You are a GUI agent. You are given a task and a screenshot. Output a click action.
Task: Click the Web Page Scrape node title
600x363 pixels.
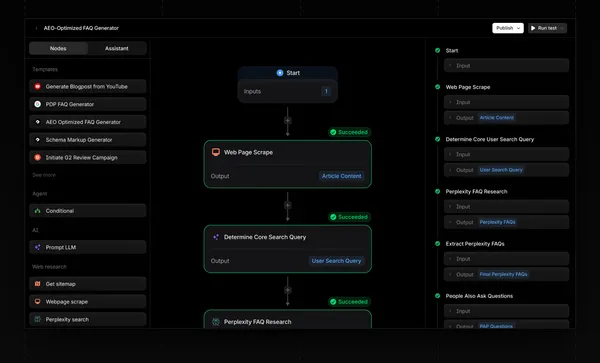point(248,152)
